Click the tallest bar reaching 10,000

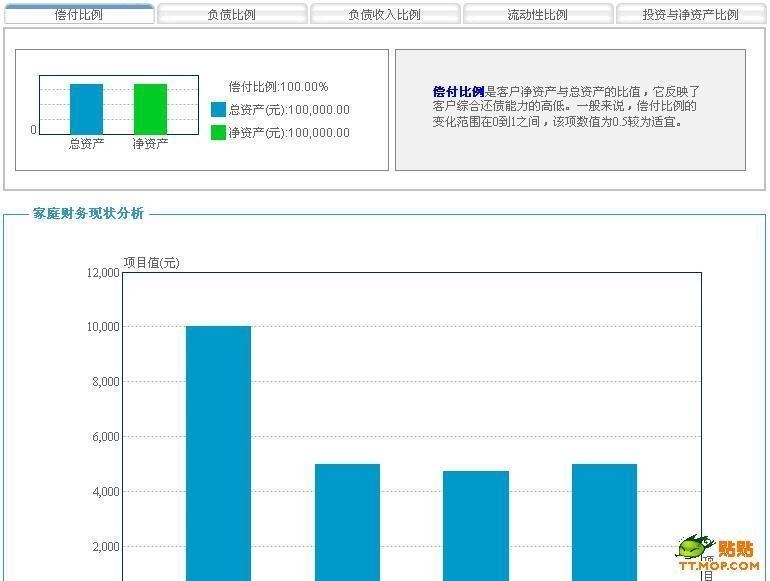(x=218, y=453)
